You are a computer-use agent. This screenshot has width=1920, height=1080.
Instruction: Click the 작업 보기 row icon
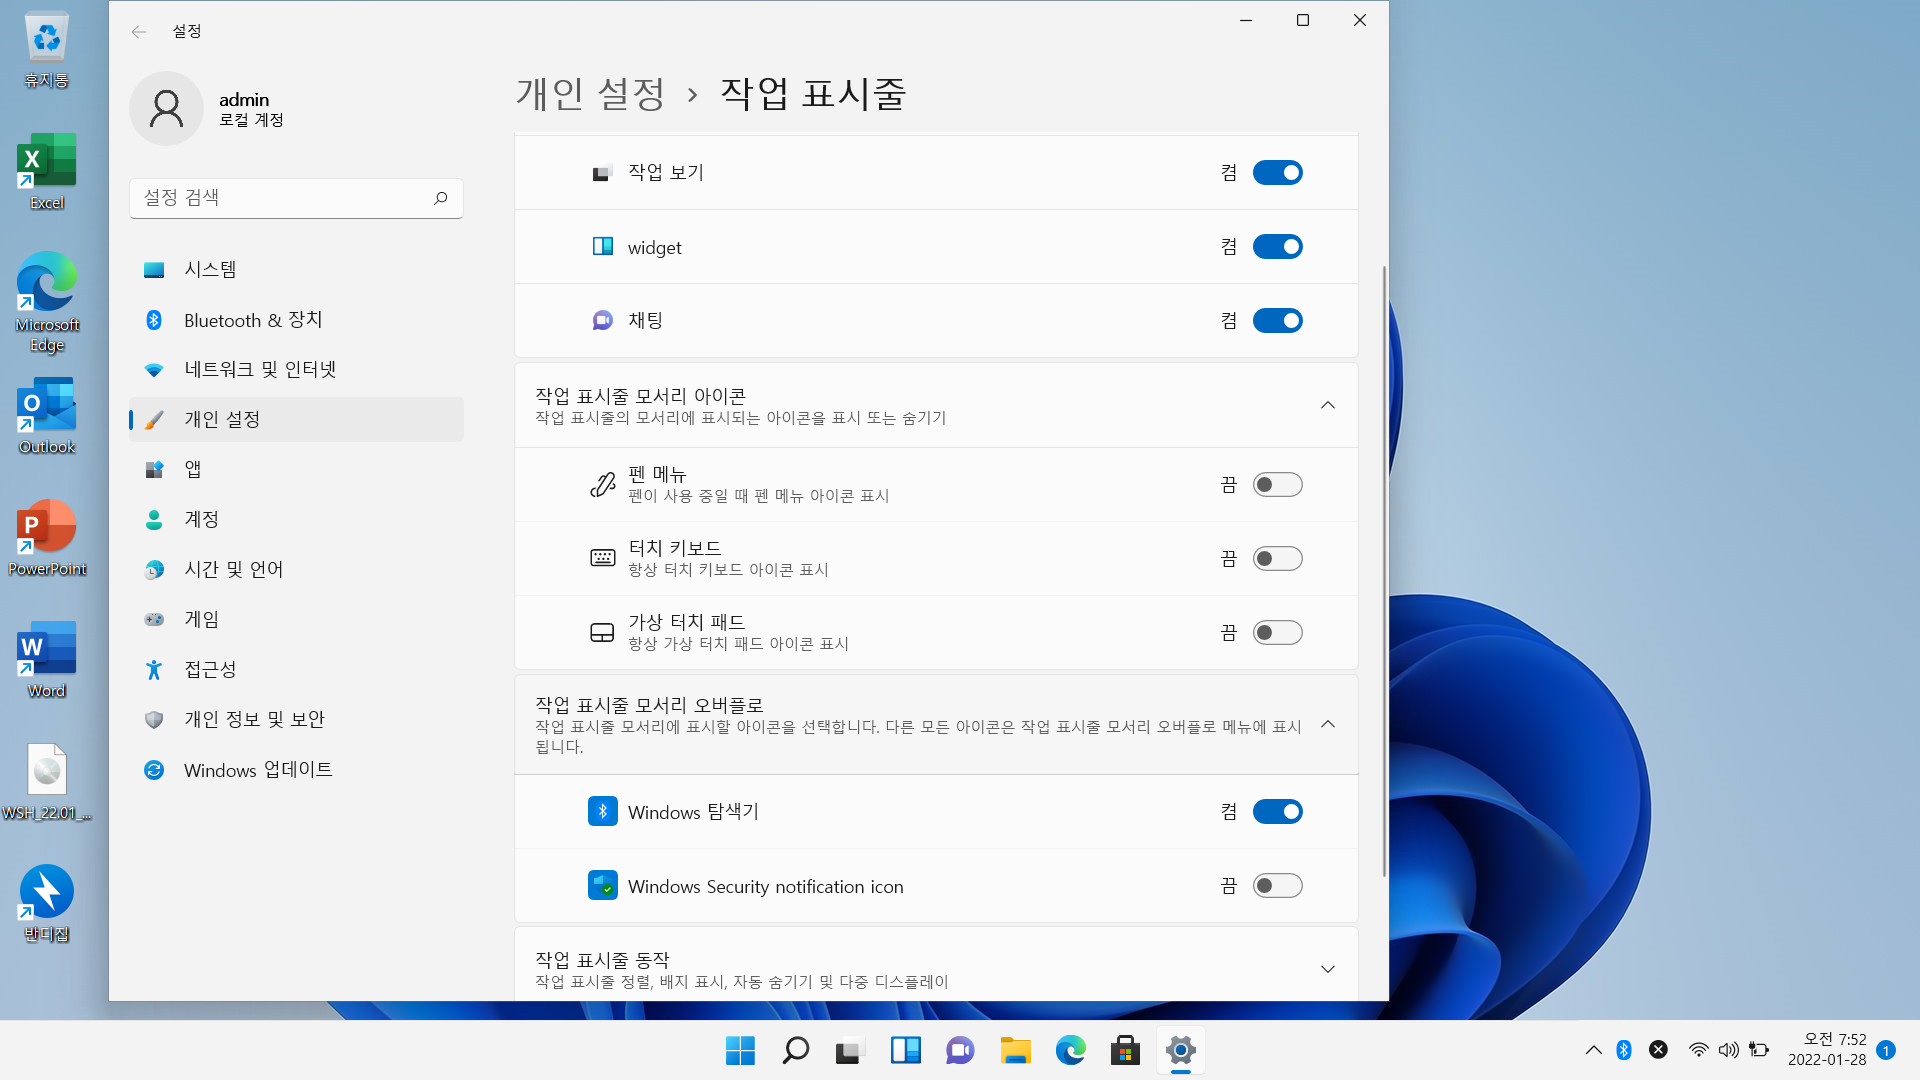pos(602,173)
